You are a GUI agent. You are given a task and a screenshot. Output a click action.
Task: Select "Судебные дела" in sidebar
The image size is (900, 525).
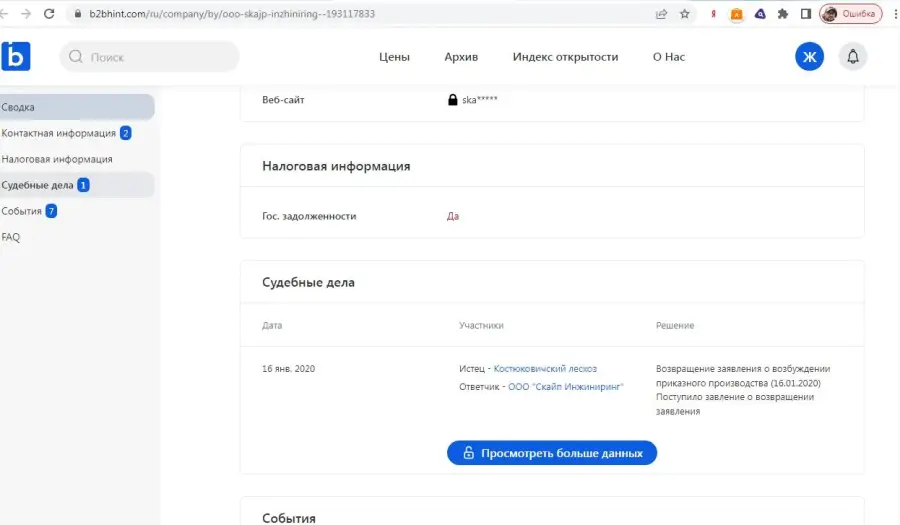coord(77,185)
